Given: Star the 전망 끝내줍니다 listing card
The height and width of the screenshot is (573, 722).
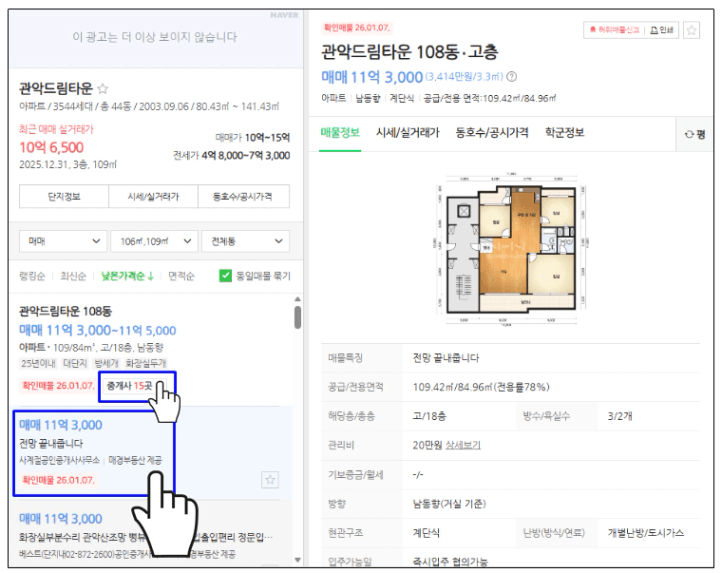Looking at the screenshot, I should 270,480.
